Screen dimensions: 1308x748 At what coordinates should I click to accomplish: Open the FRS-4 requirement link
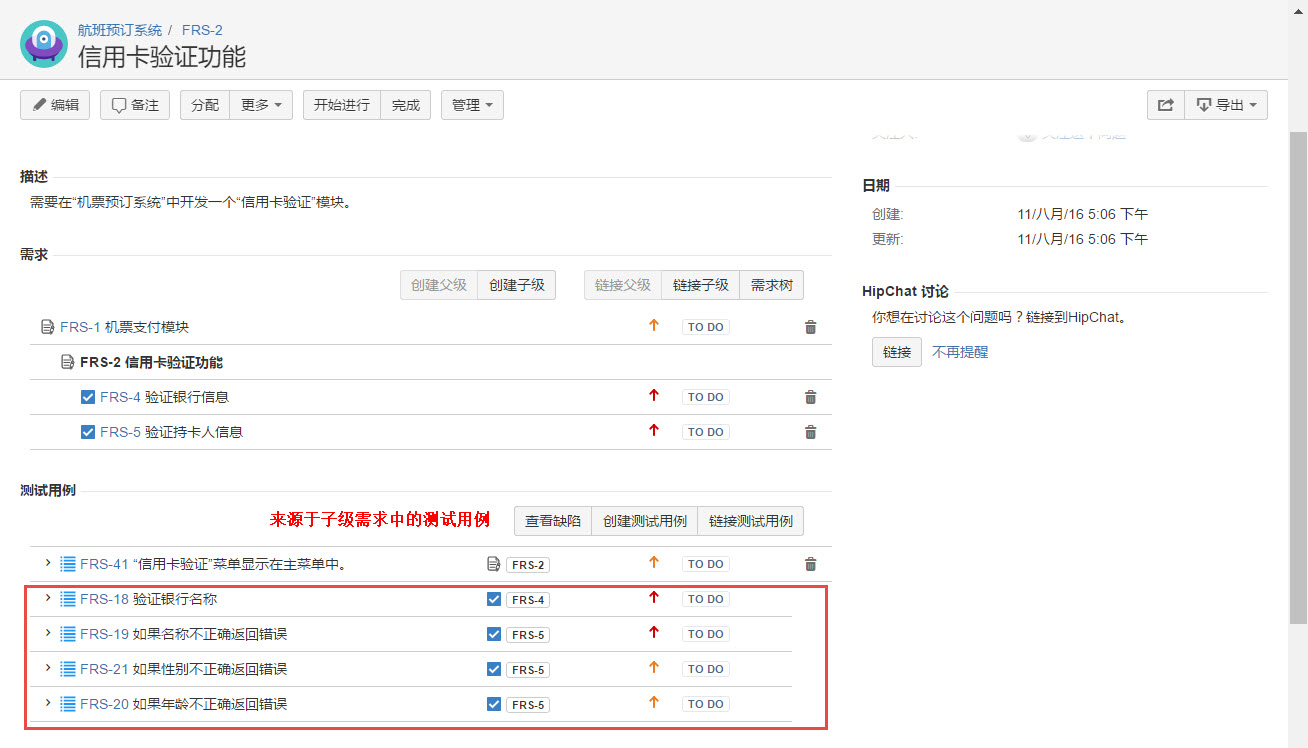(x=120, y=397)
